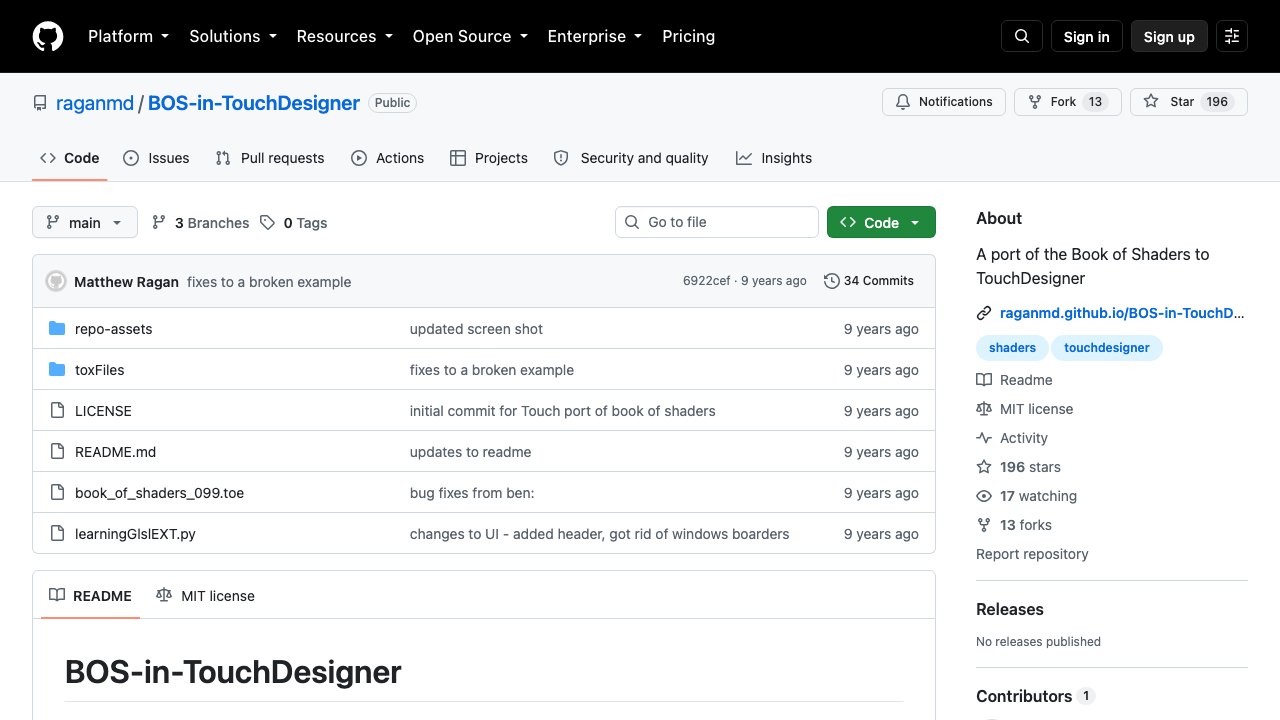Click the link icon beside the website URL
This screenshot has height=720, width=1280.
click(x=984, y=313)
